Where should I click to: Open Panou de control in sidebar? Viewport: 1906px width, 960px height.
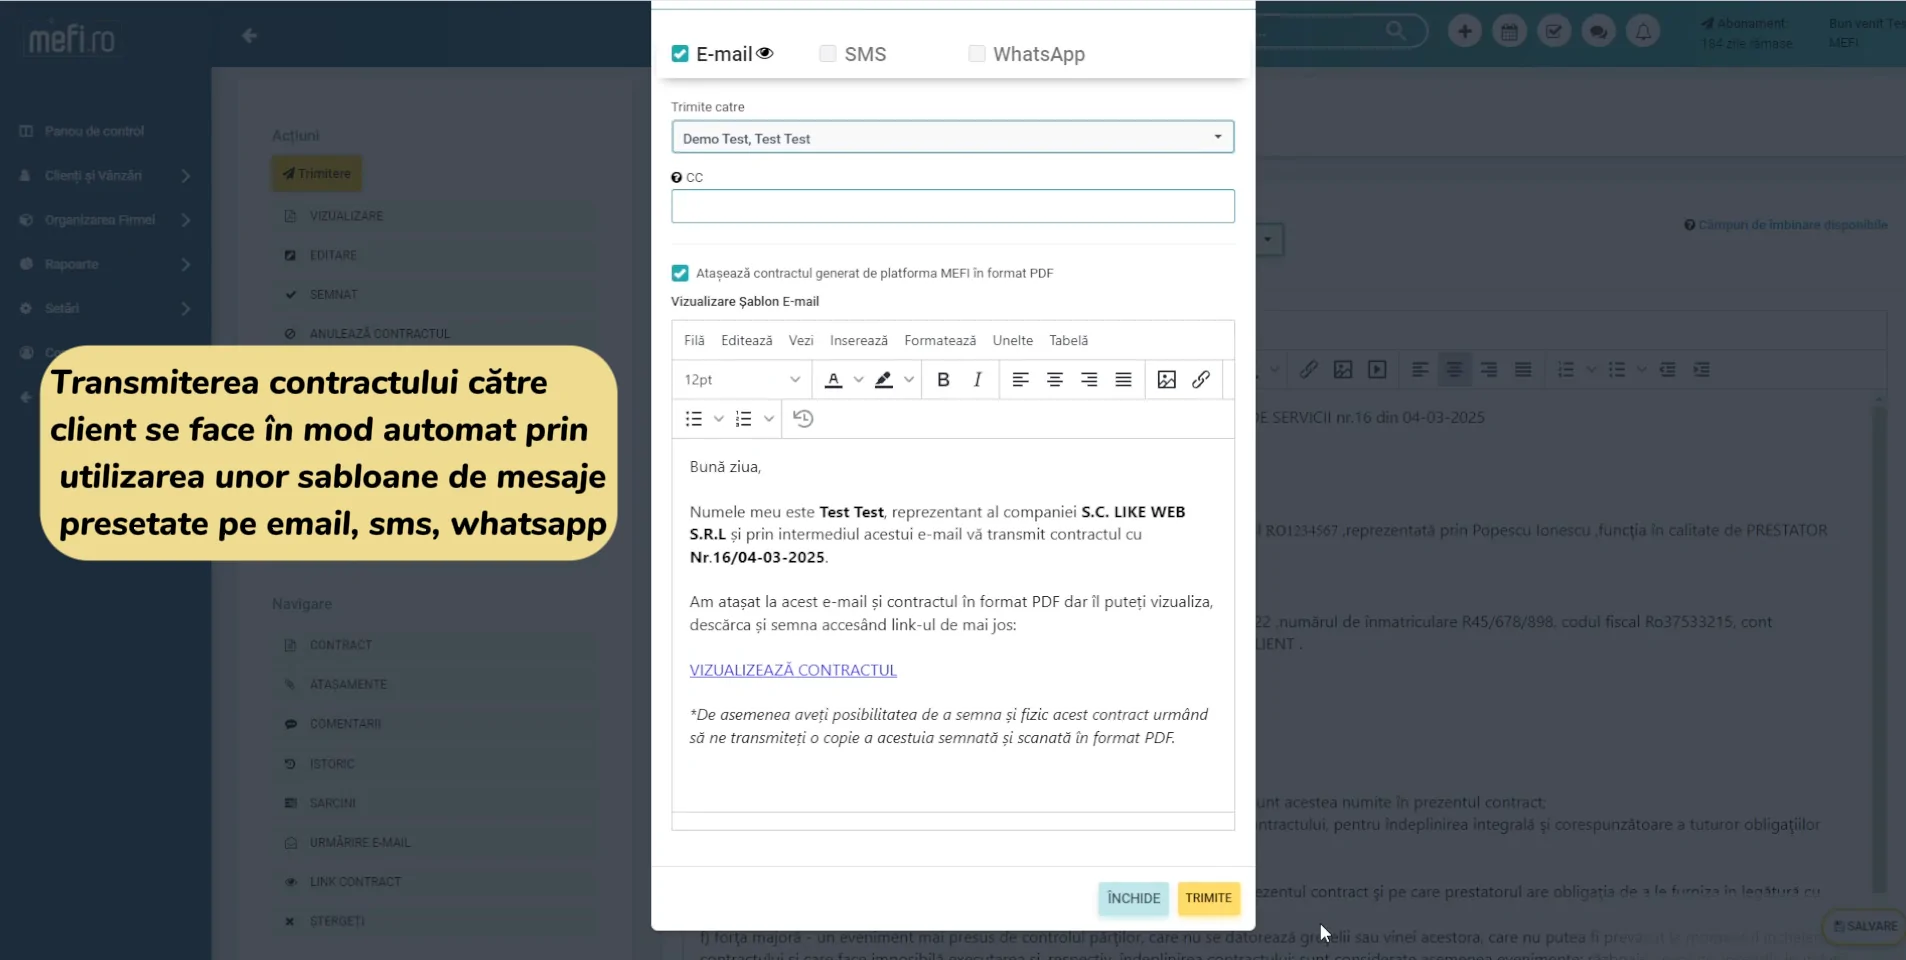point(94,131)
